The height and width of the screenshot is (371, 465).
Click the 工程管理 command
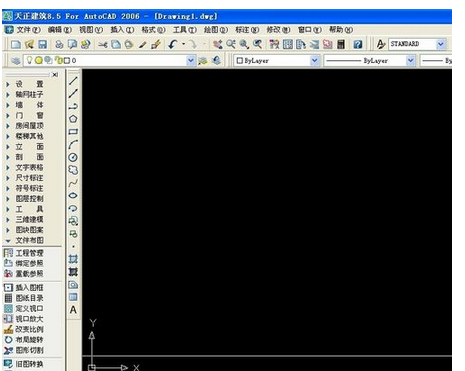[x=24, y=253]
